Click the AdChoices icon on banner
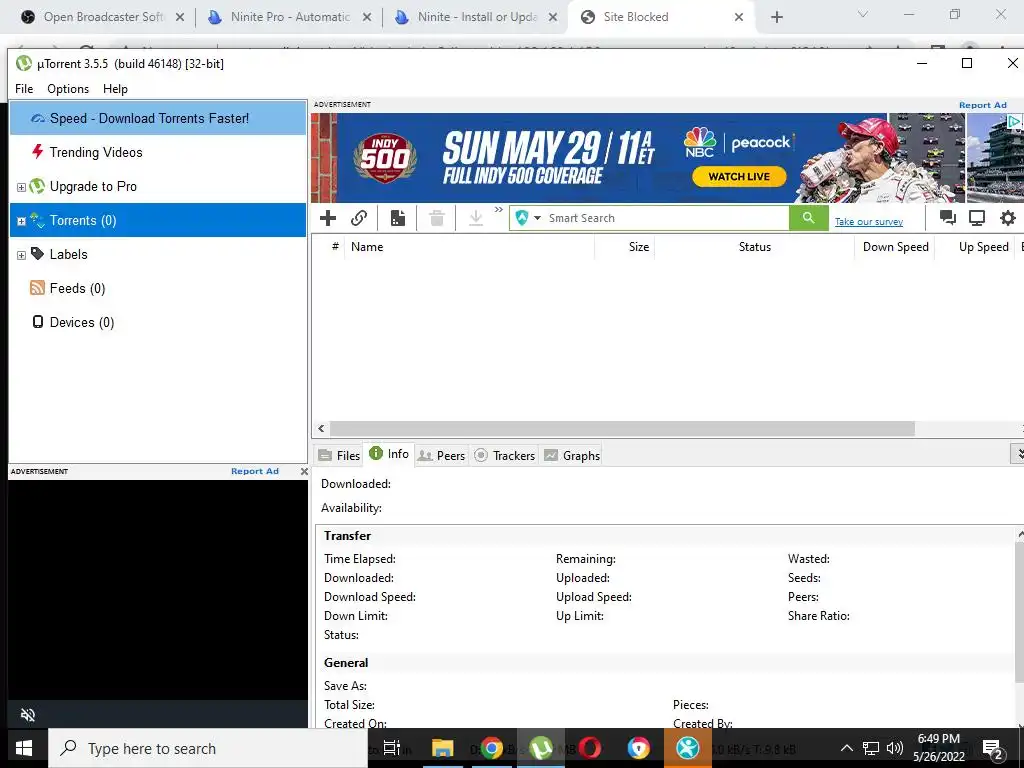This screenshot has width=1024, height=768. point(1014,121)
